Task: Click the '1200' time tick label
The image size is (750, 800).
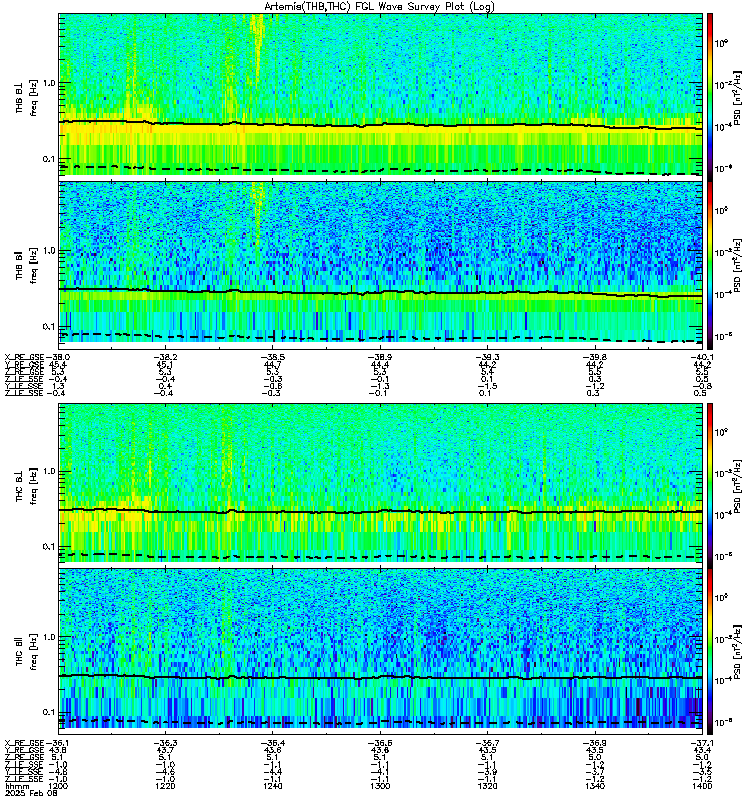Action: [x=58, y=786]
